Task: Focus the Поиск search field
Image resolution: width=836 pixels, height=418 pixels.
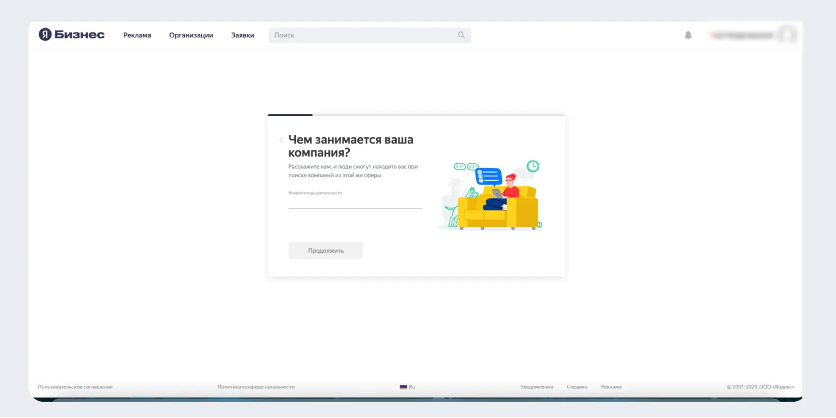Action: 360,35
